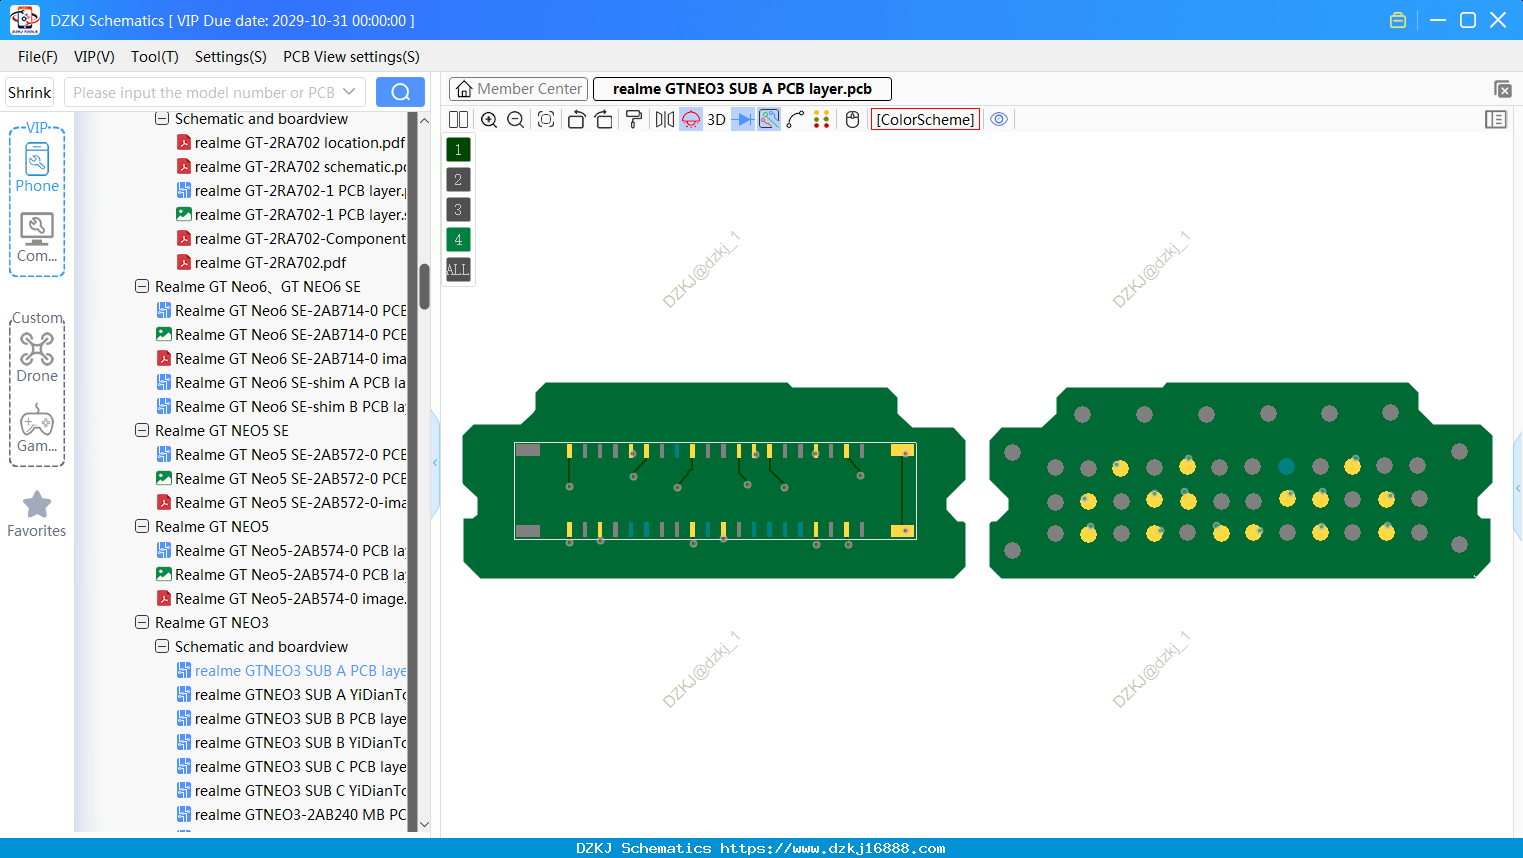Toggle the red dome highlight tool
The height and width of the screenshot is (858, 1523).
(691, 120)
